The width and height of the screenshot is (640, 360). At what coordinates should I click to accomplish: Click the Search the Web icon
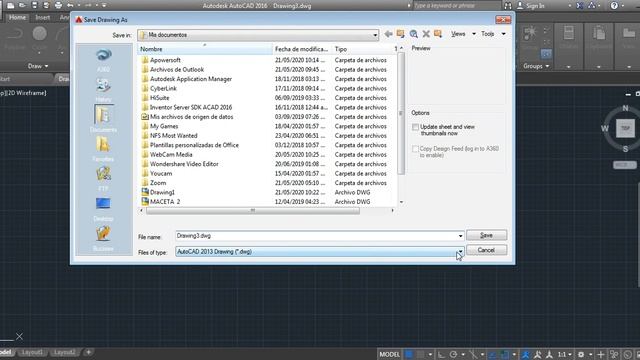(x=413, y=34)
